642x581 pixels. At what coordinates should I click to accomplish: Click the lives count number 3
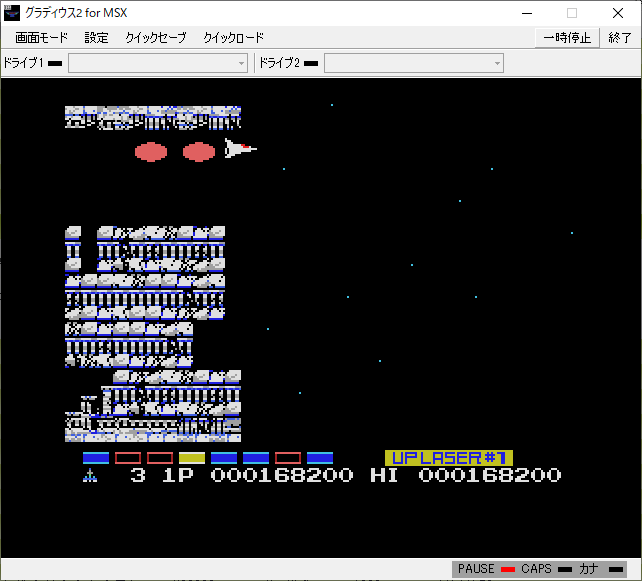pyautogui.click(x=138, y=475)
